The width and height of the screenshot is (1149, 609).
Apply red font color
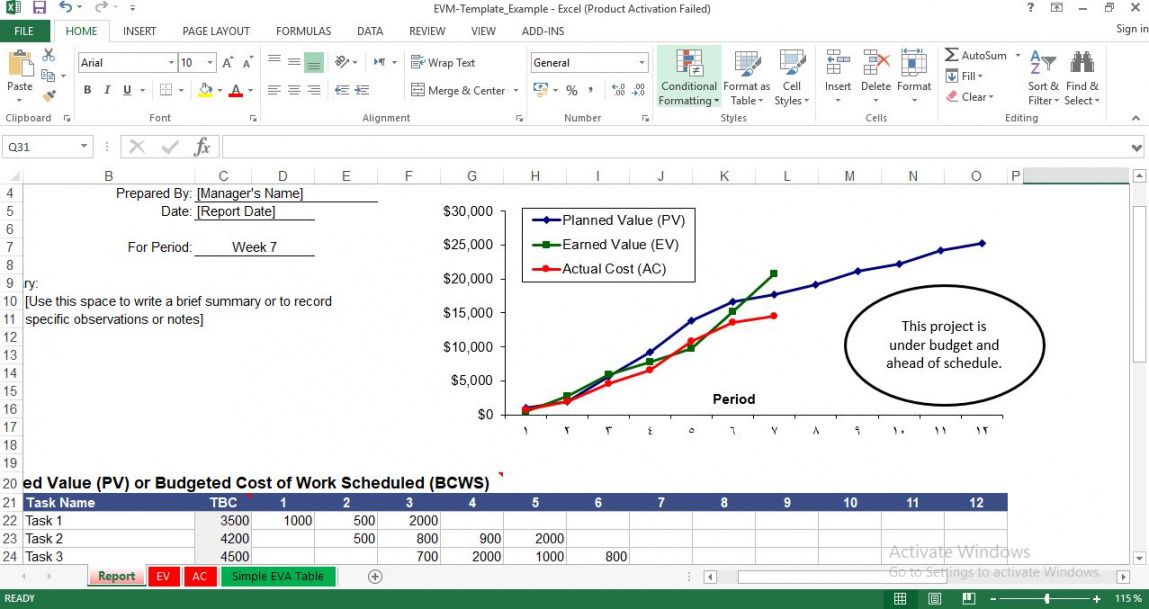click(235, 90)
